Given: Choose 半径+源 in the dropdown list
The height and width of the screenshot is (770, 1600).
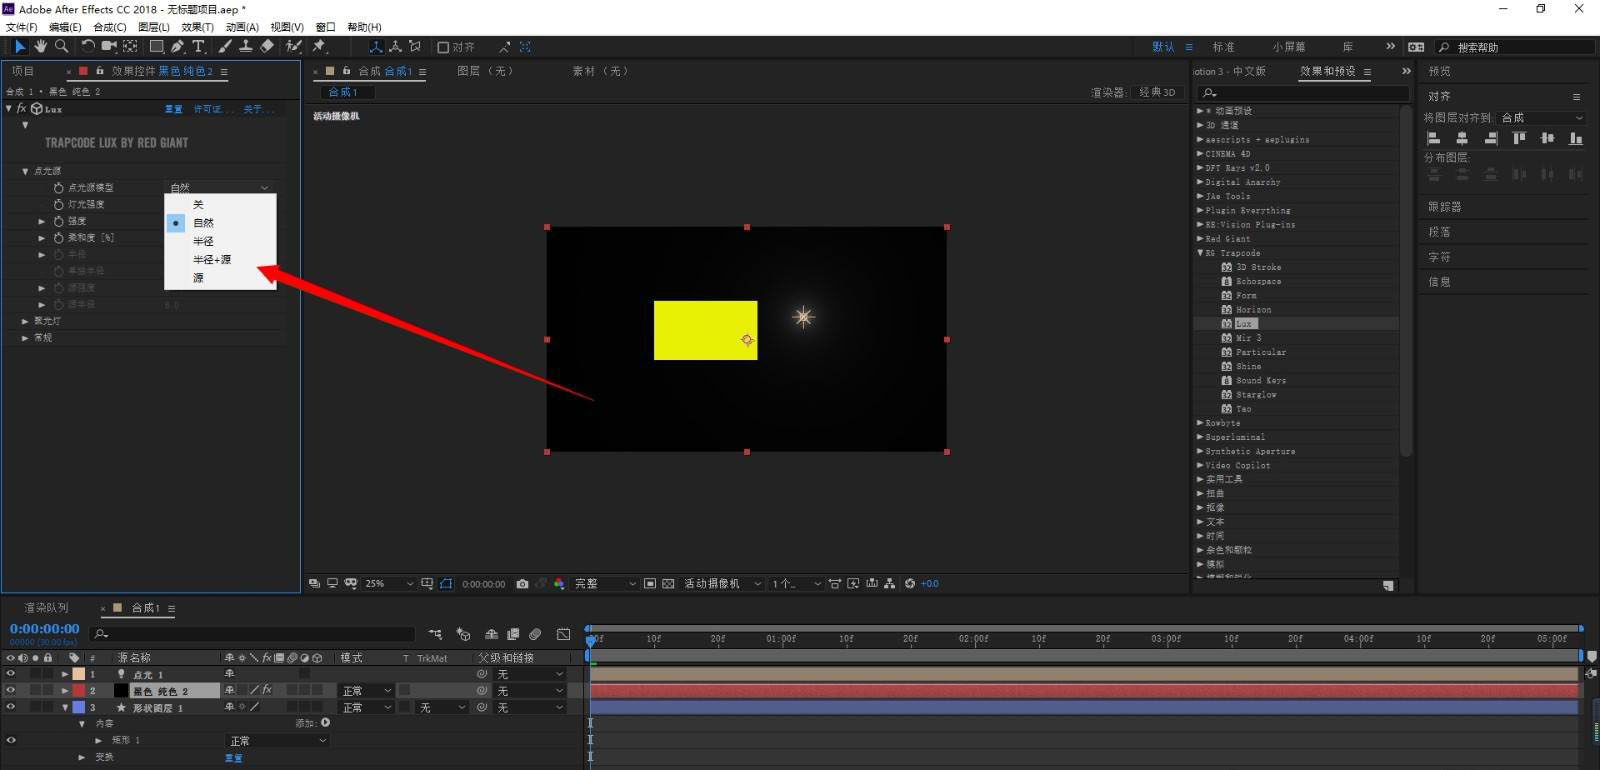Looking at the screenshot, I should pyautogui.click(x=212, y=259).
